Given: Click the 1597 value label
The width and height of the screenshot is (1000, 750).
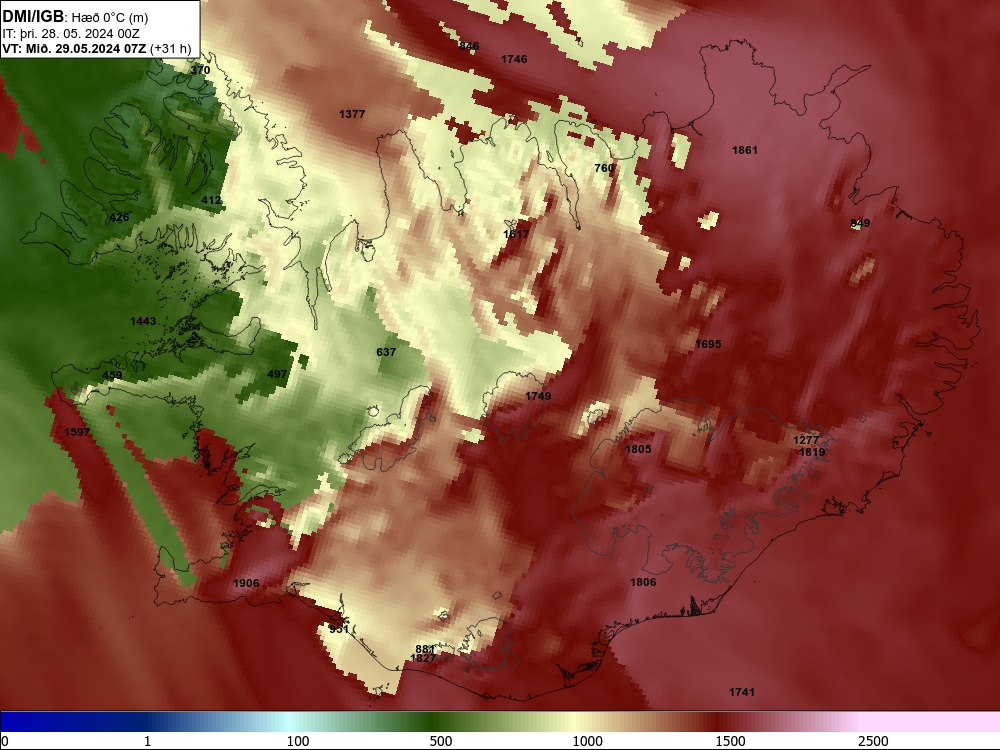Looking at the screenshot, I should pyautogui.click(x=77, y=432).
